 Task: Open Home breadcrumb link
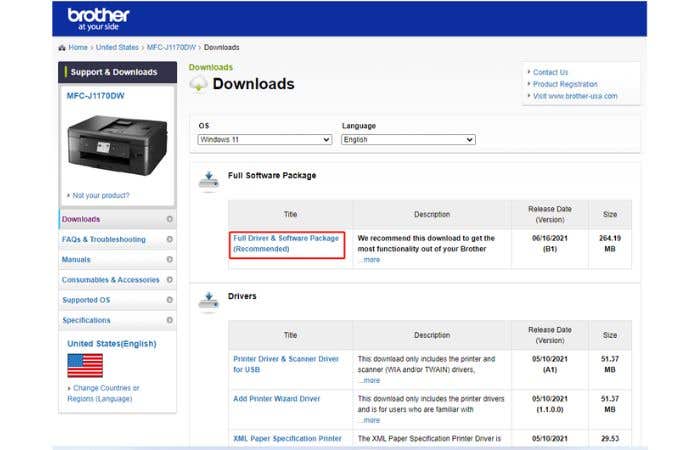click(x=78, y=47)
